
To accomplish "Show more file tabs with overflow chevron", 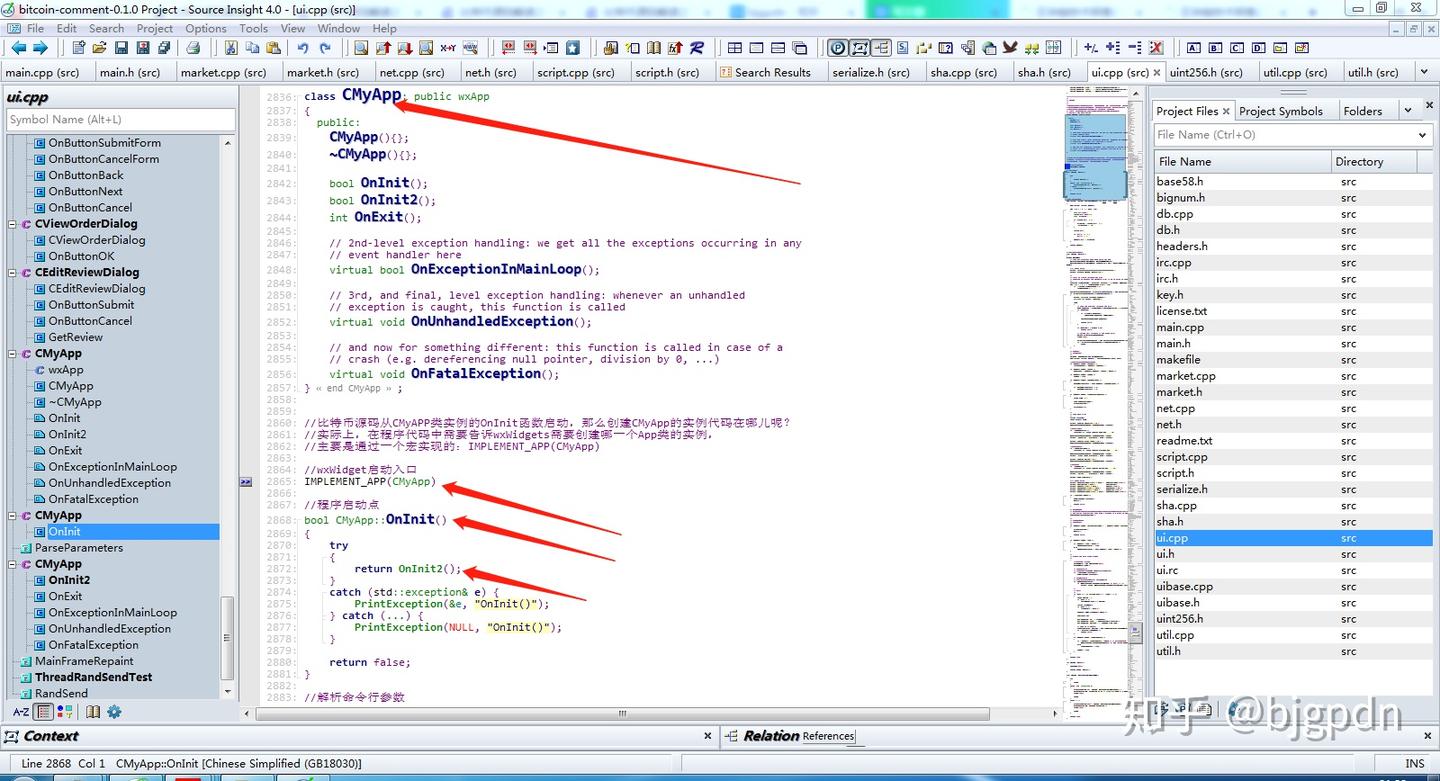I will (1424, 72).
